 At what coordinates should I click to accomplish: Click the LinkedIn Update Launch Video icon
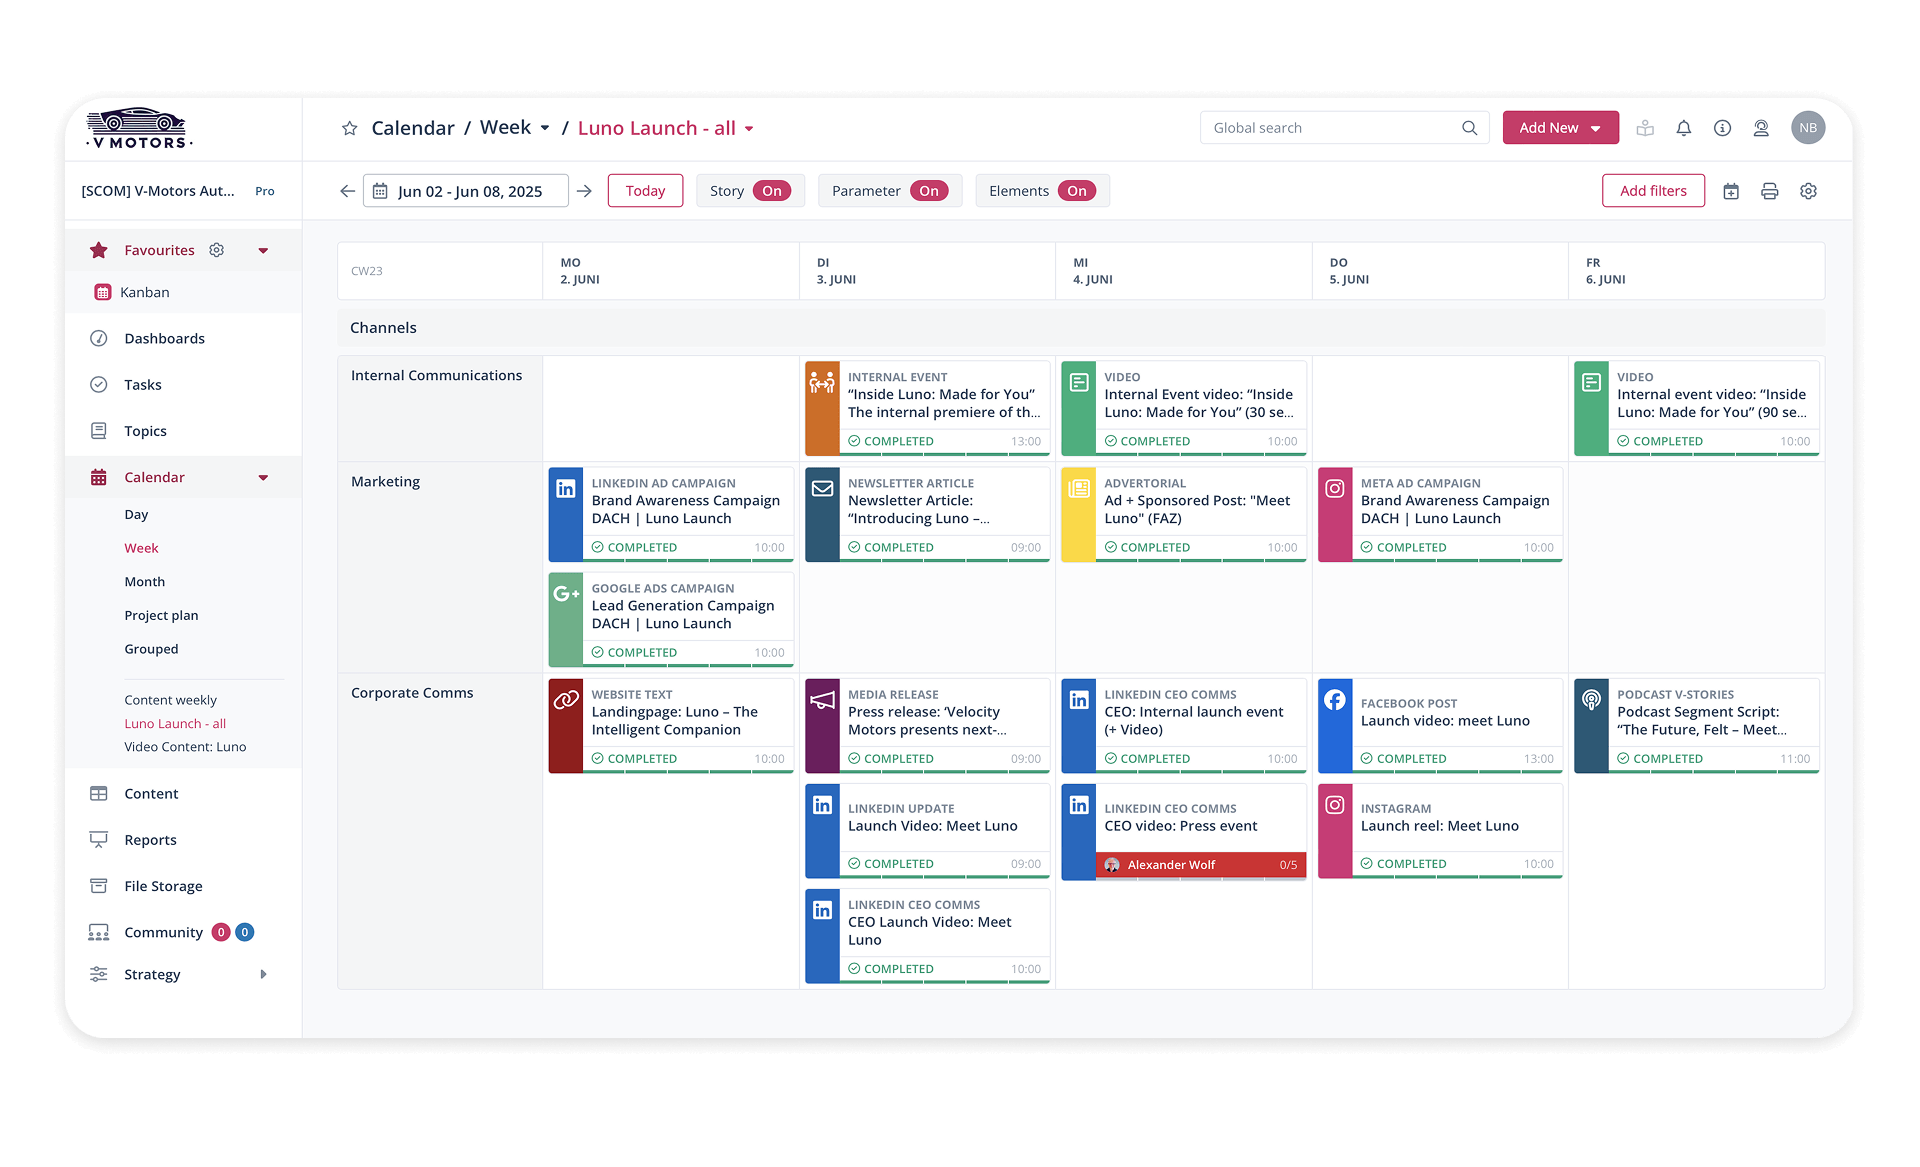pyautogui.click(x=822, y=805)
